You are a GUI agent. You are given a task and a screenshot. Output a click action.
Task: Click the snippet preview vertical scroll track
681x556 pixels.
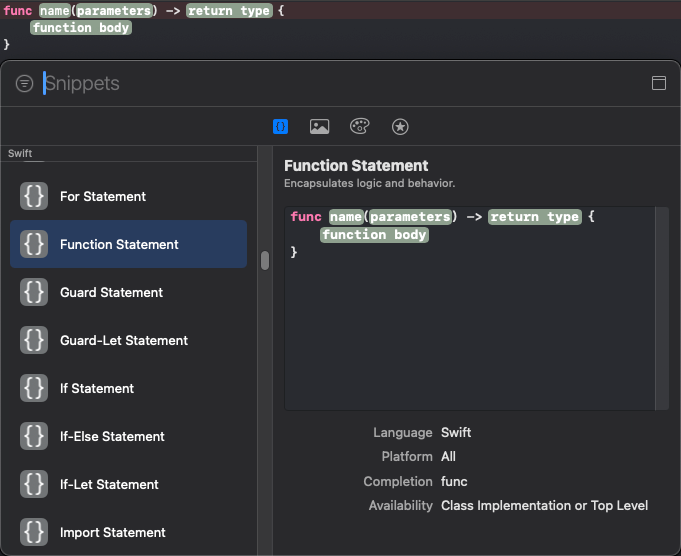pyautogui.click(x=662, y=308)
